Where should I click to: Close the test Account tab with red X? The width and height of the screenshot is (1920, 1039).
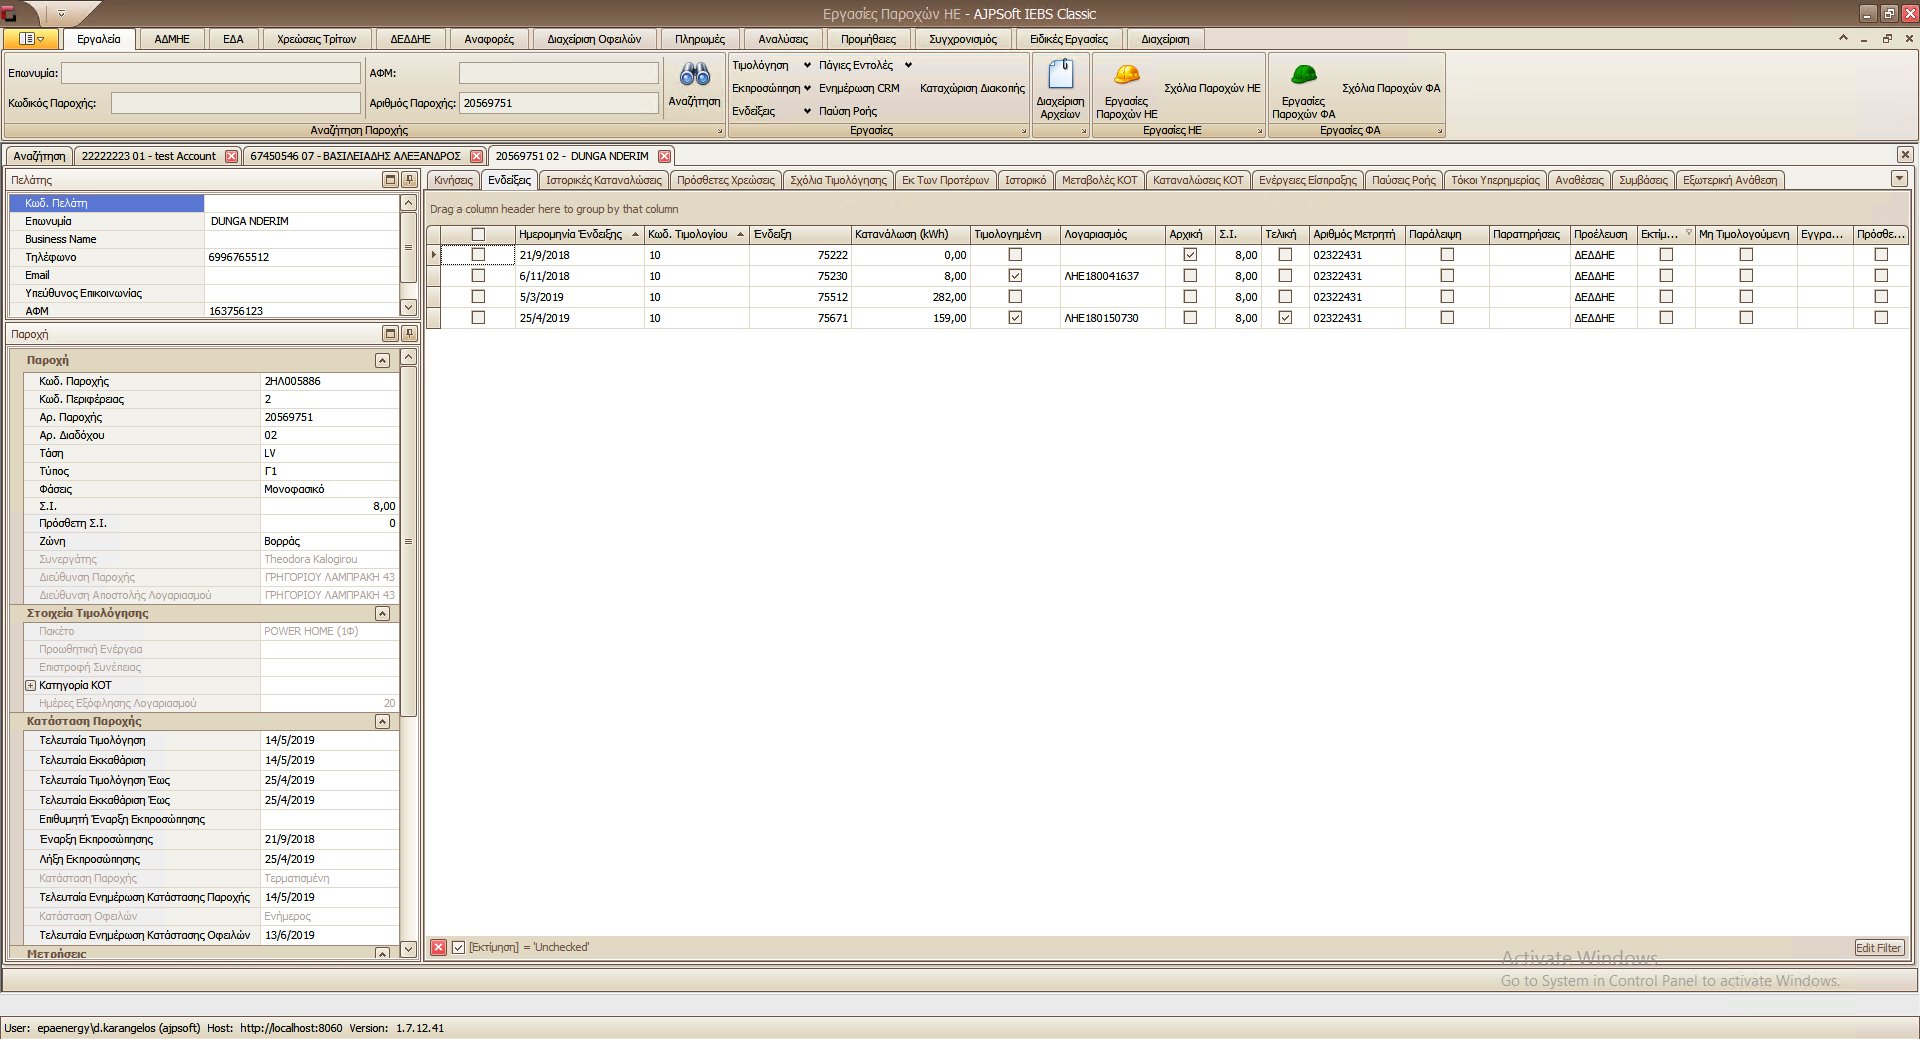[x=232, y=156]
